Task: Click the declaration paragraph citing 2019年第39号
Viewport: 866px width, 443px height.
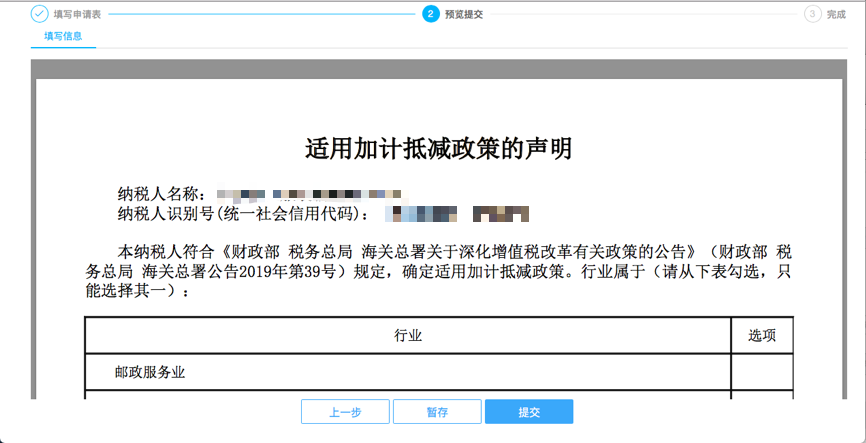Action: point(438,270)
